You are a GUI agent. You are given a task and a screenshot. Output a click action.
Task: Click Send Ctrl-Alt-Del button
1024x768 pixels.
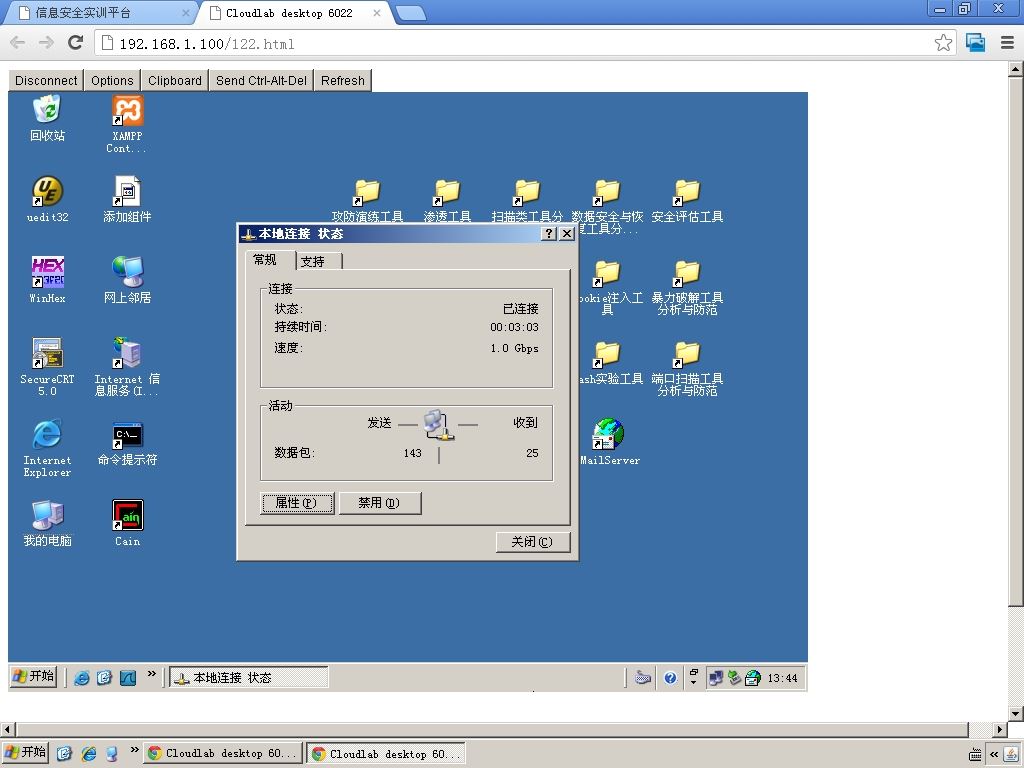[261, 80]
